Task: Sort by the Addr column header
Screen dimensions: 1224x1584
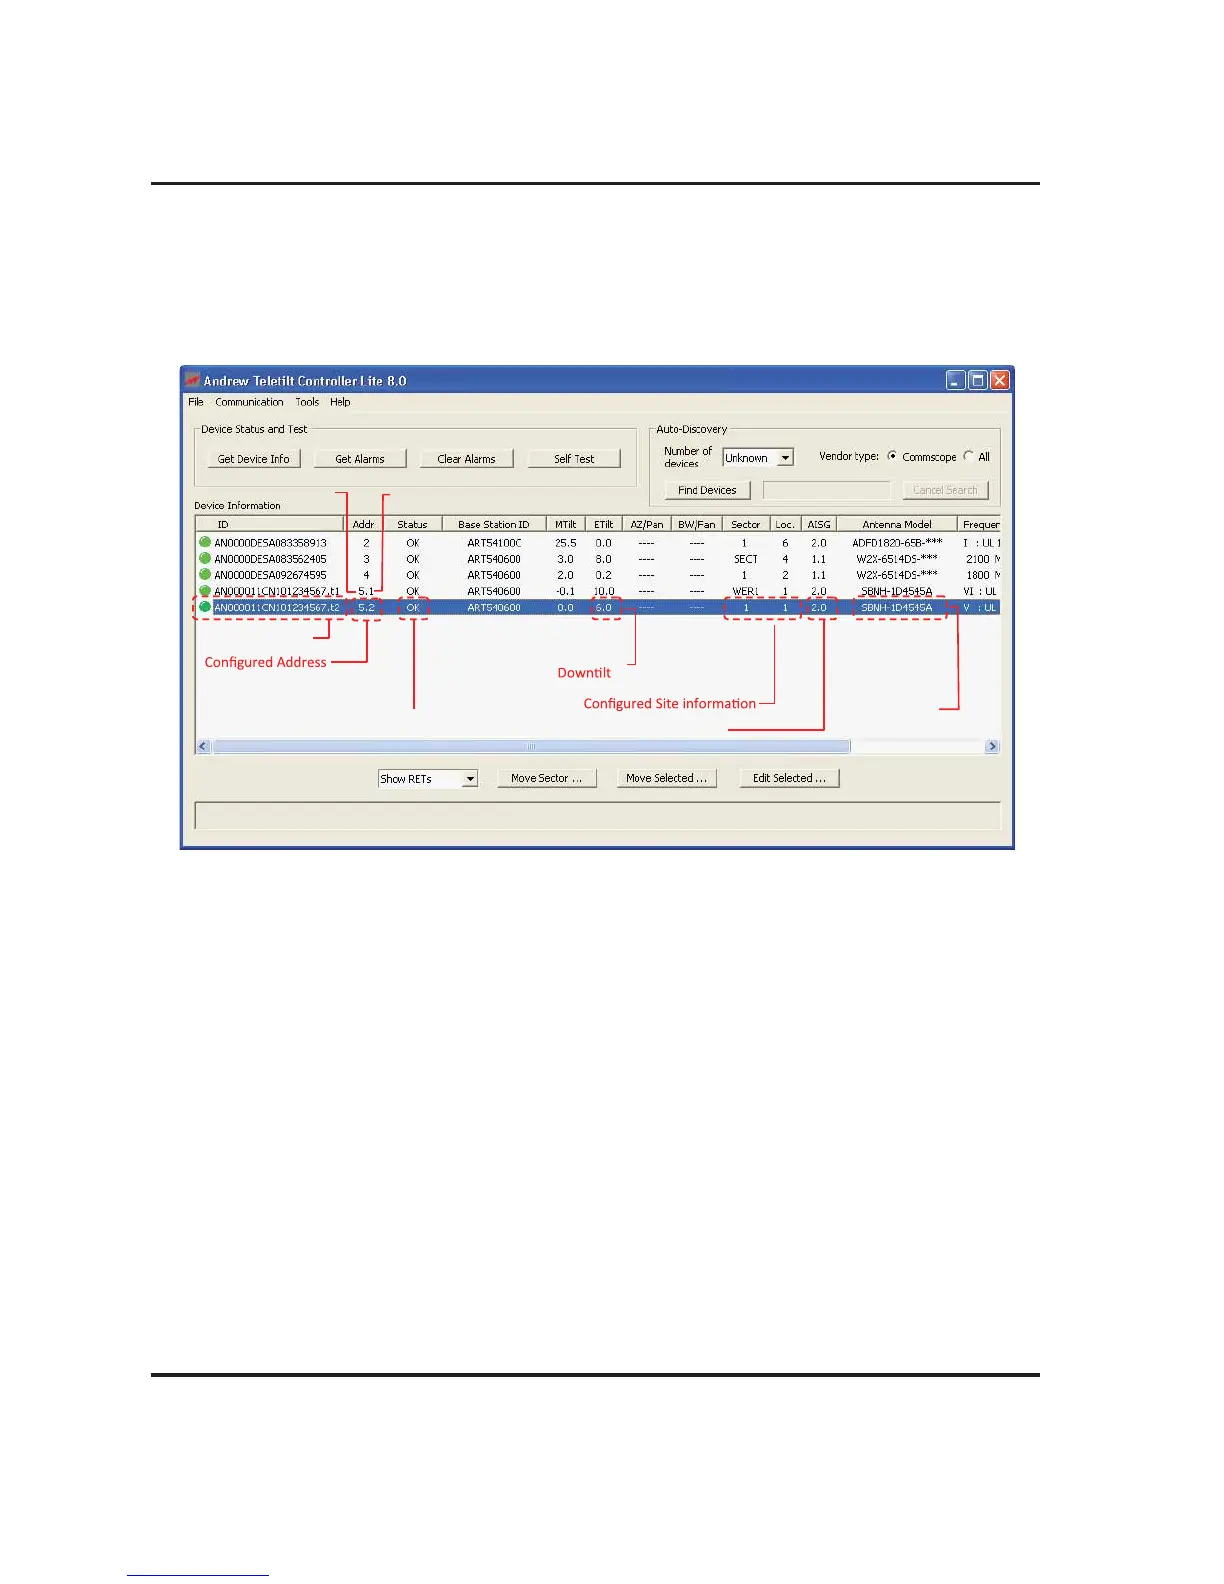Action: pyautogui.click(x=363, y=524)
